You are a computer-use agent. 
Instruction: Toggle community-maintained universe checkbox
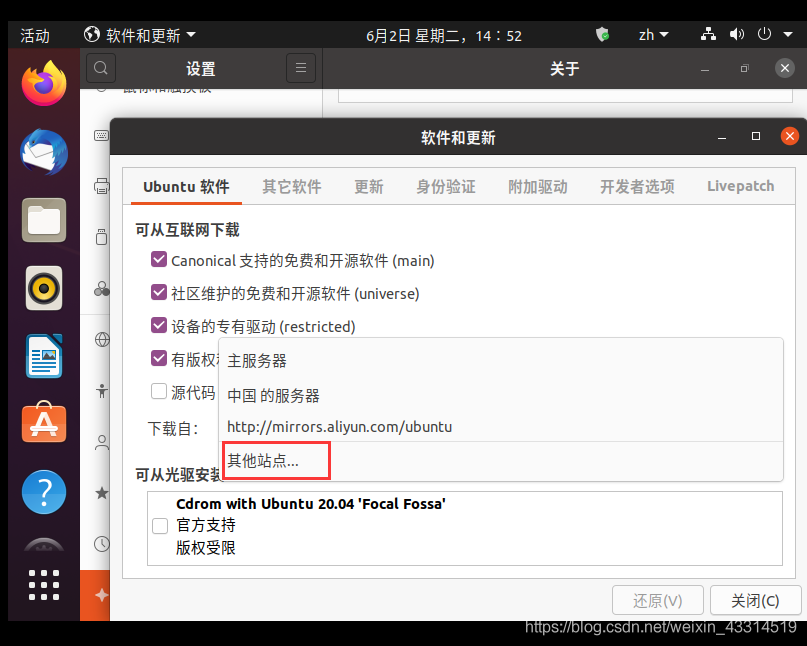(x=158, y=293)
